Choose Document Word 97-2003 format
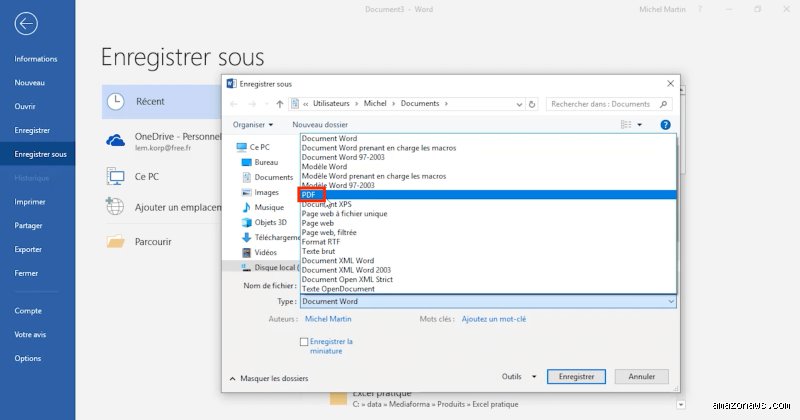 488,157
